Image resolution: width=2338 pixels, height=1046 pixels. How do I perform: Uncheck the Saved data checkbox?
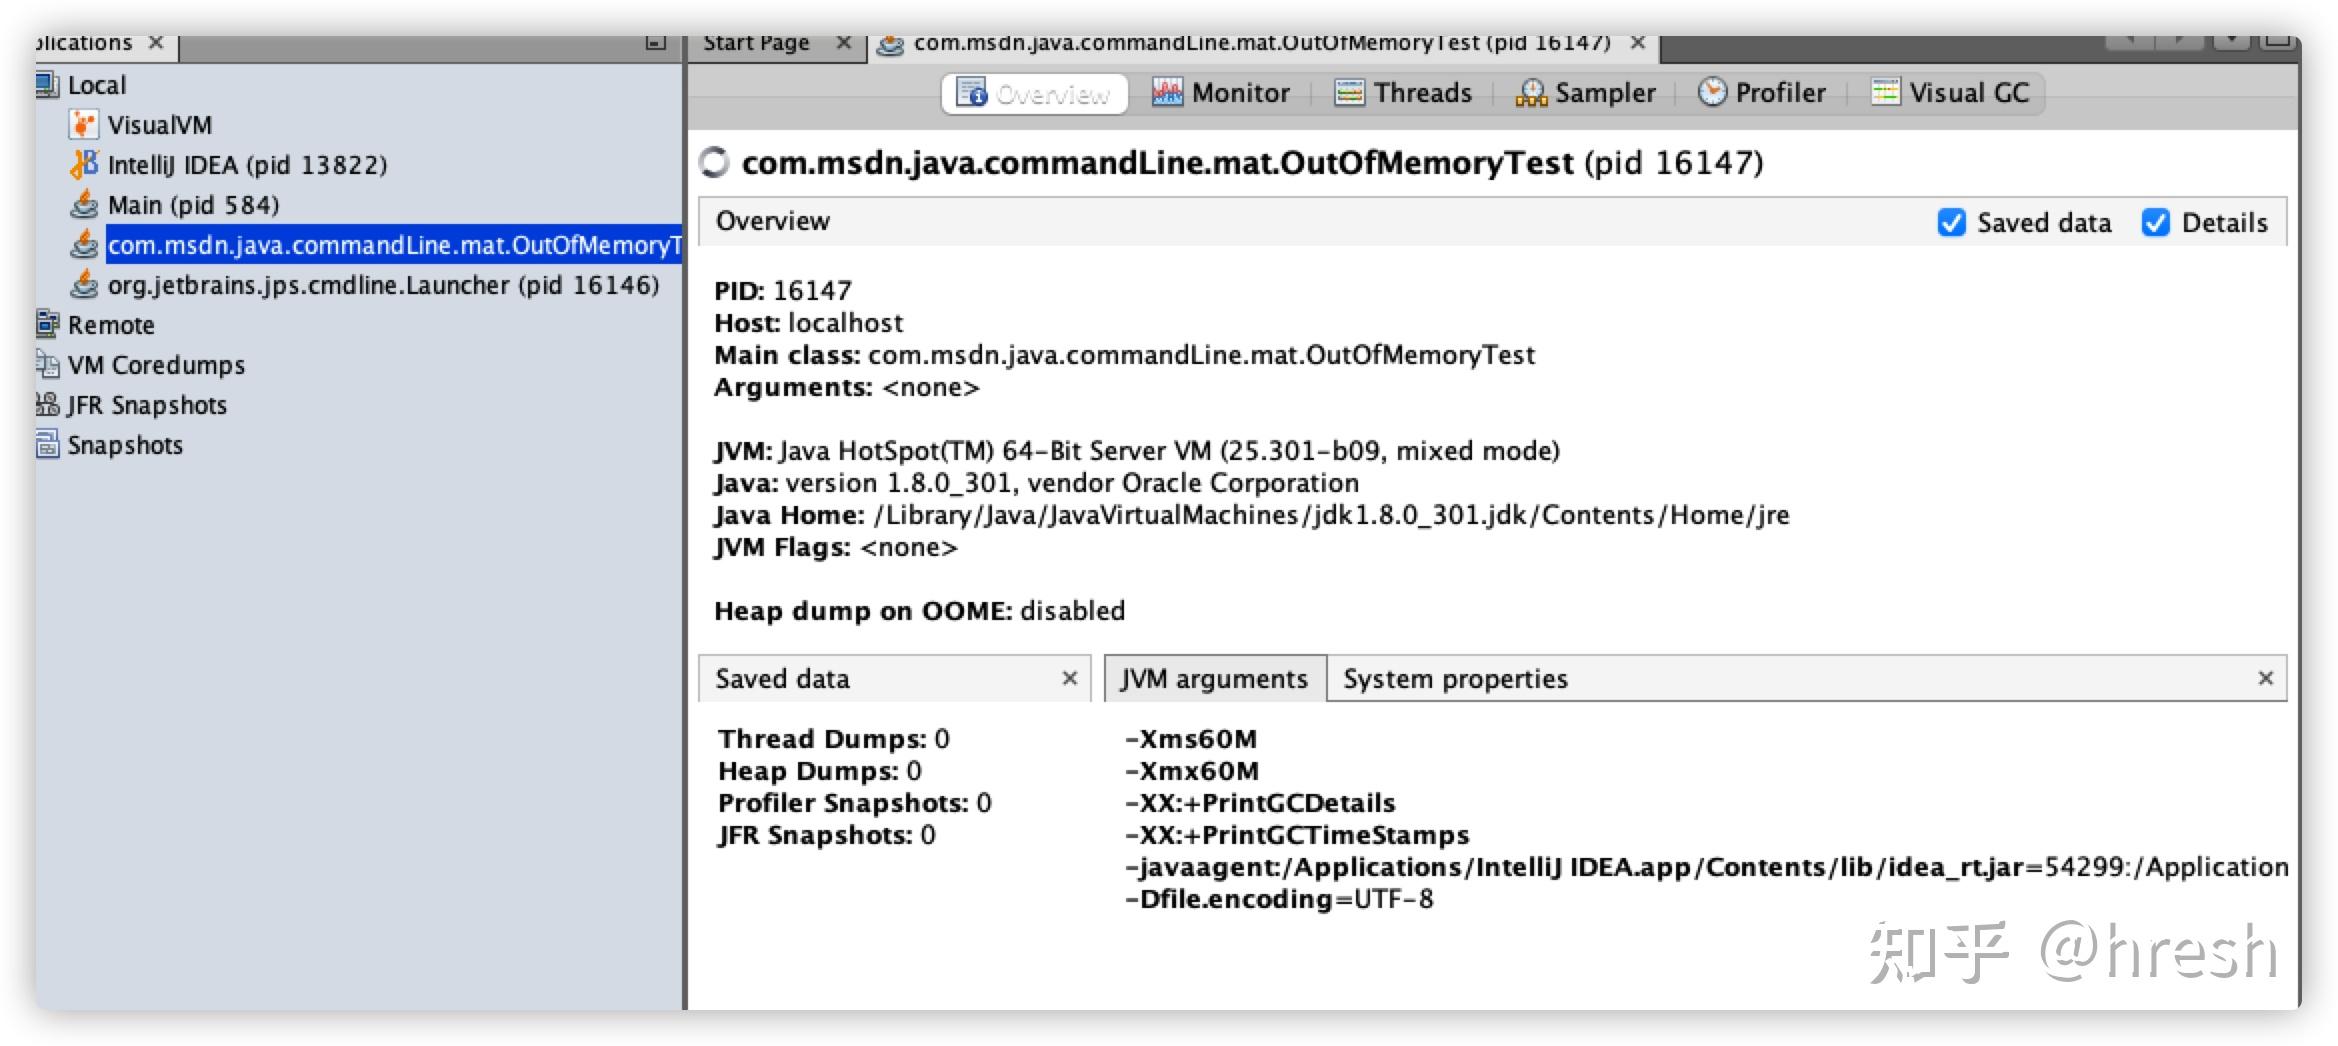pyautogui.click(x=1951, y=222)
